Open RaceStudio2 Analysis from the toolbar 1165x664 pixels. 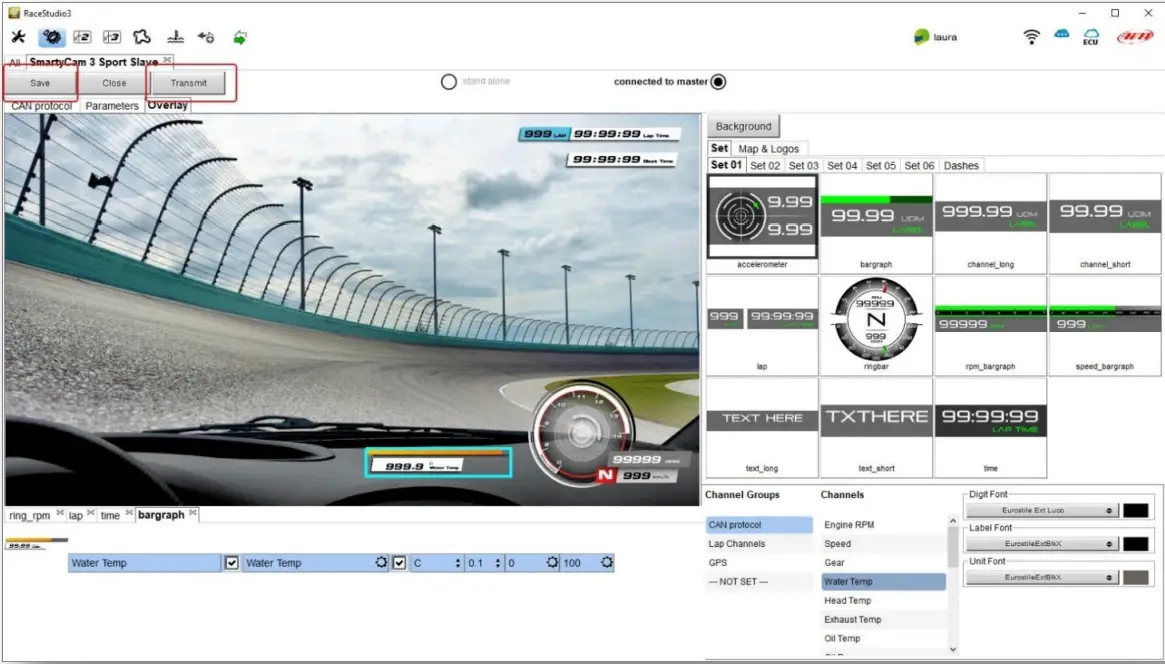click(82, 37)
